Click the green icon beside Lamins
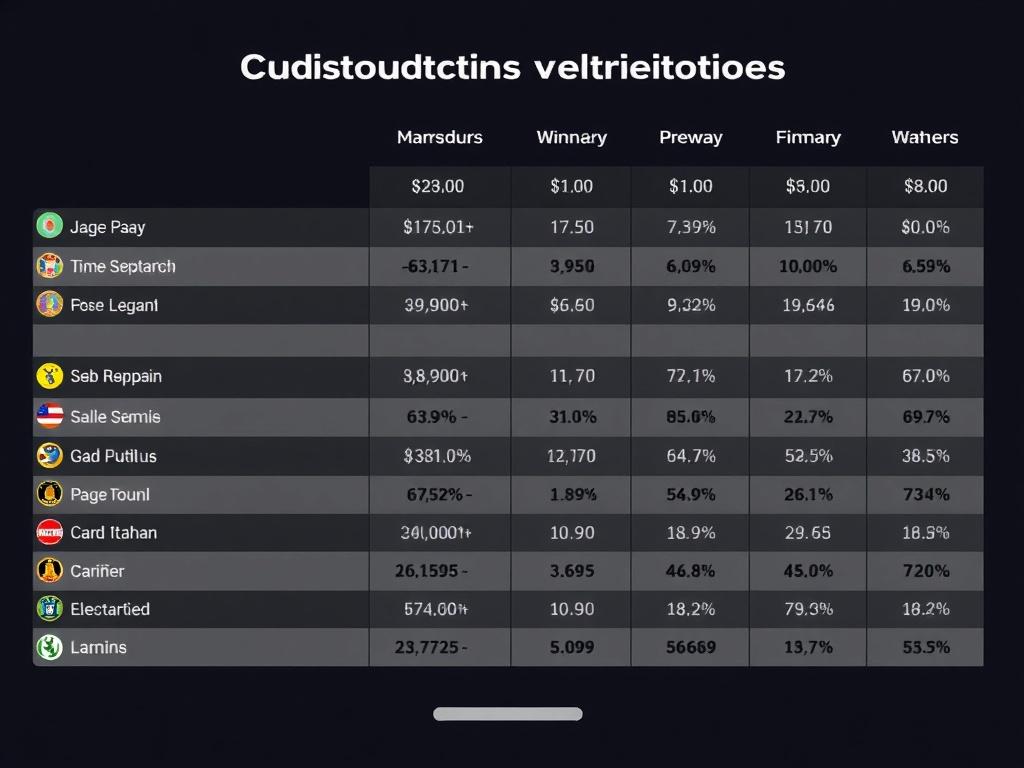The image size is (1024, 768). click(49, 647)
